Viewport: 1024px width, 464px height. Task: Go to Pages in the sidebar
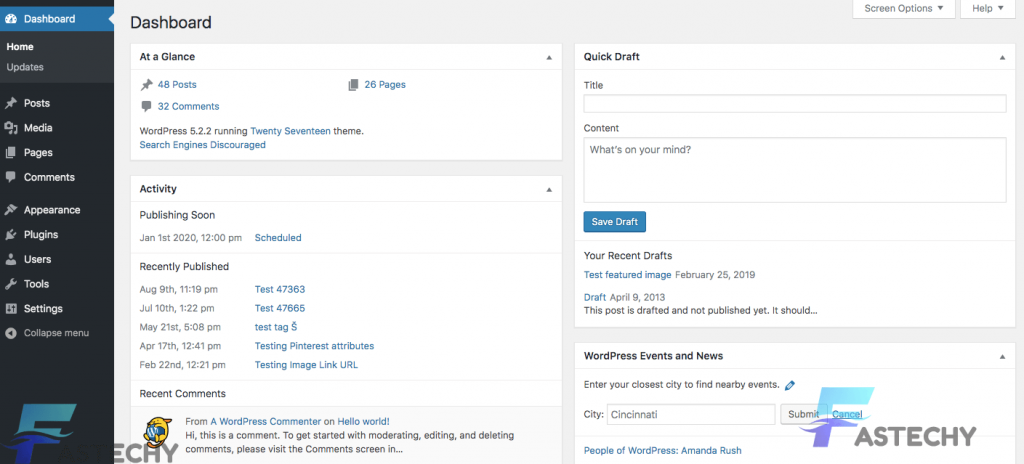tap(38, 153)
